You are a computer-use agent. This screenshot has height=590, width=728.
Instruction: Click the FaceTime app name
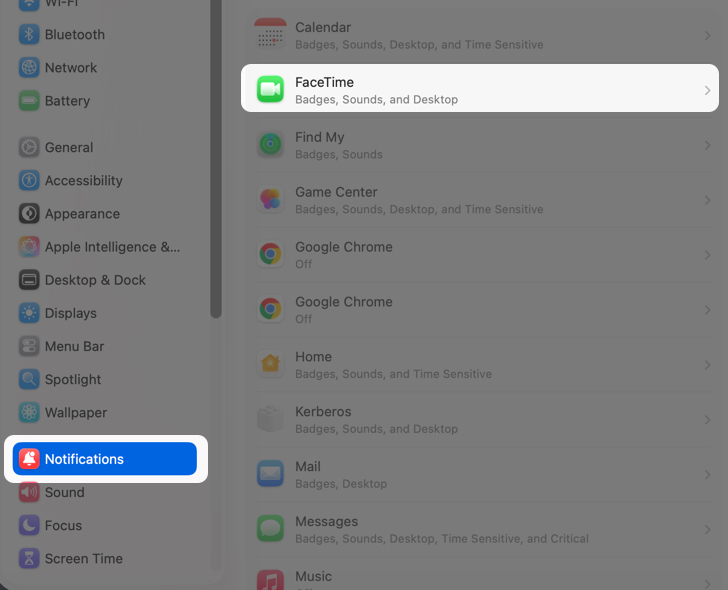tap(325, 82)
